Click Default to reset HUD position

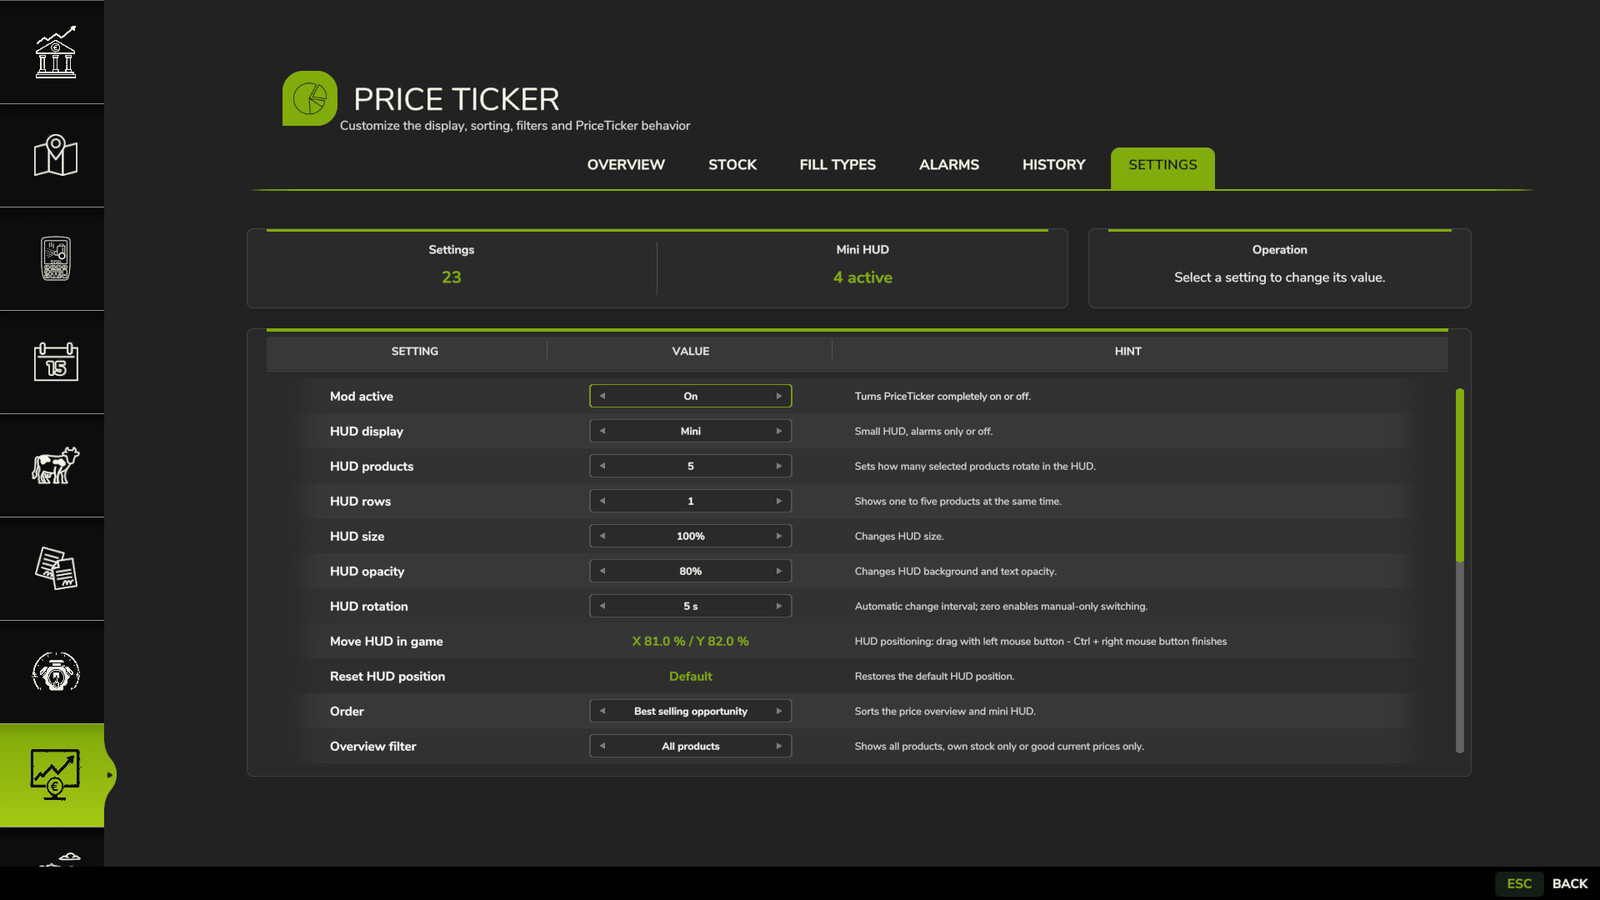(x=690, y=676)
